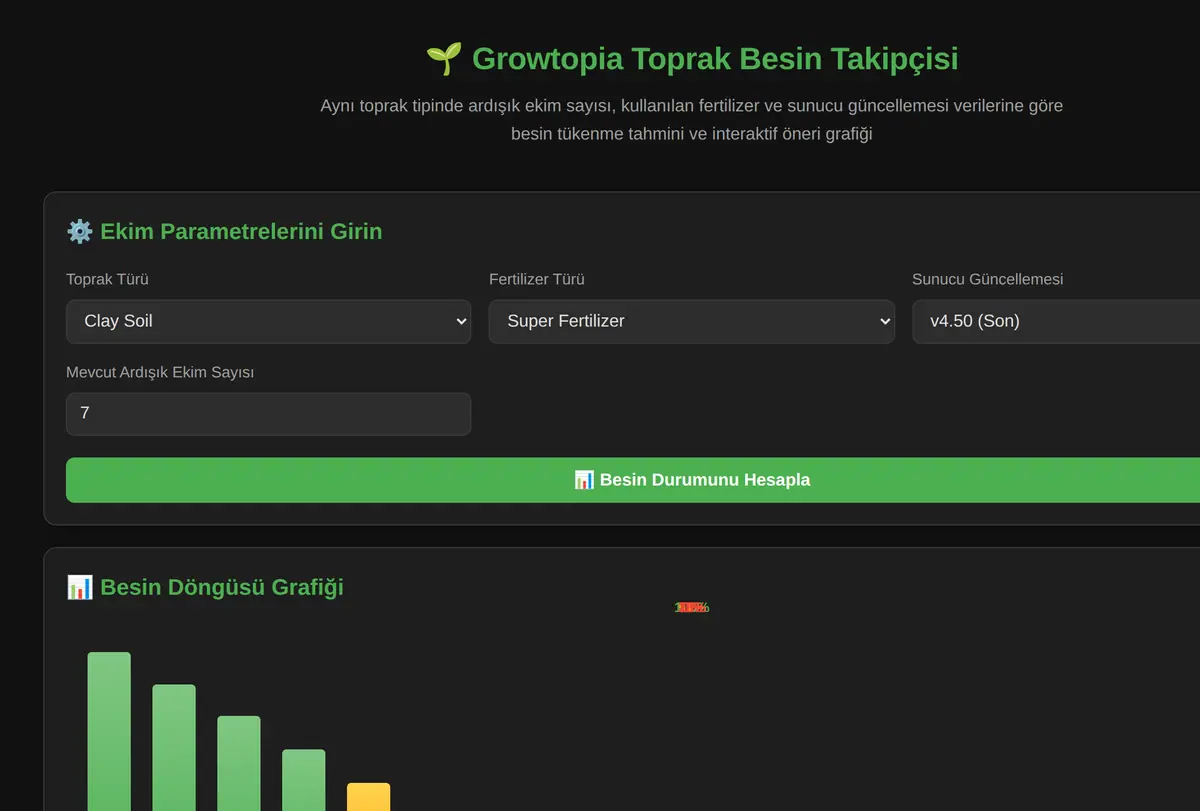Open the Fertilizer Türü dropdown showing Super Fertilizer
The height and width of the screenshot is (811, 1200).
point(691,321)
